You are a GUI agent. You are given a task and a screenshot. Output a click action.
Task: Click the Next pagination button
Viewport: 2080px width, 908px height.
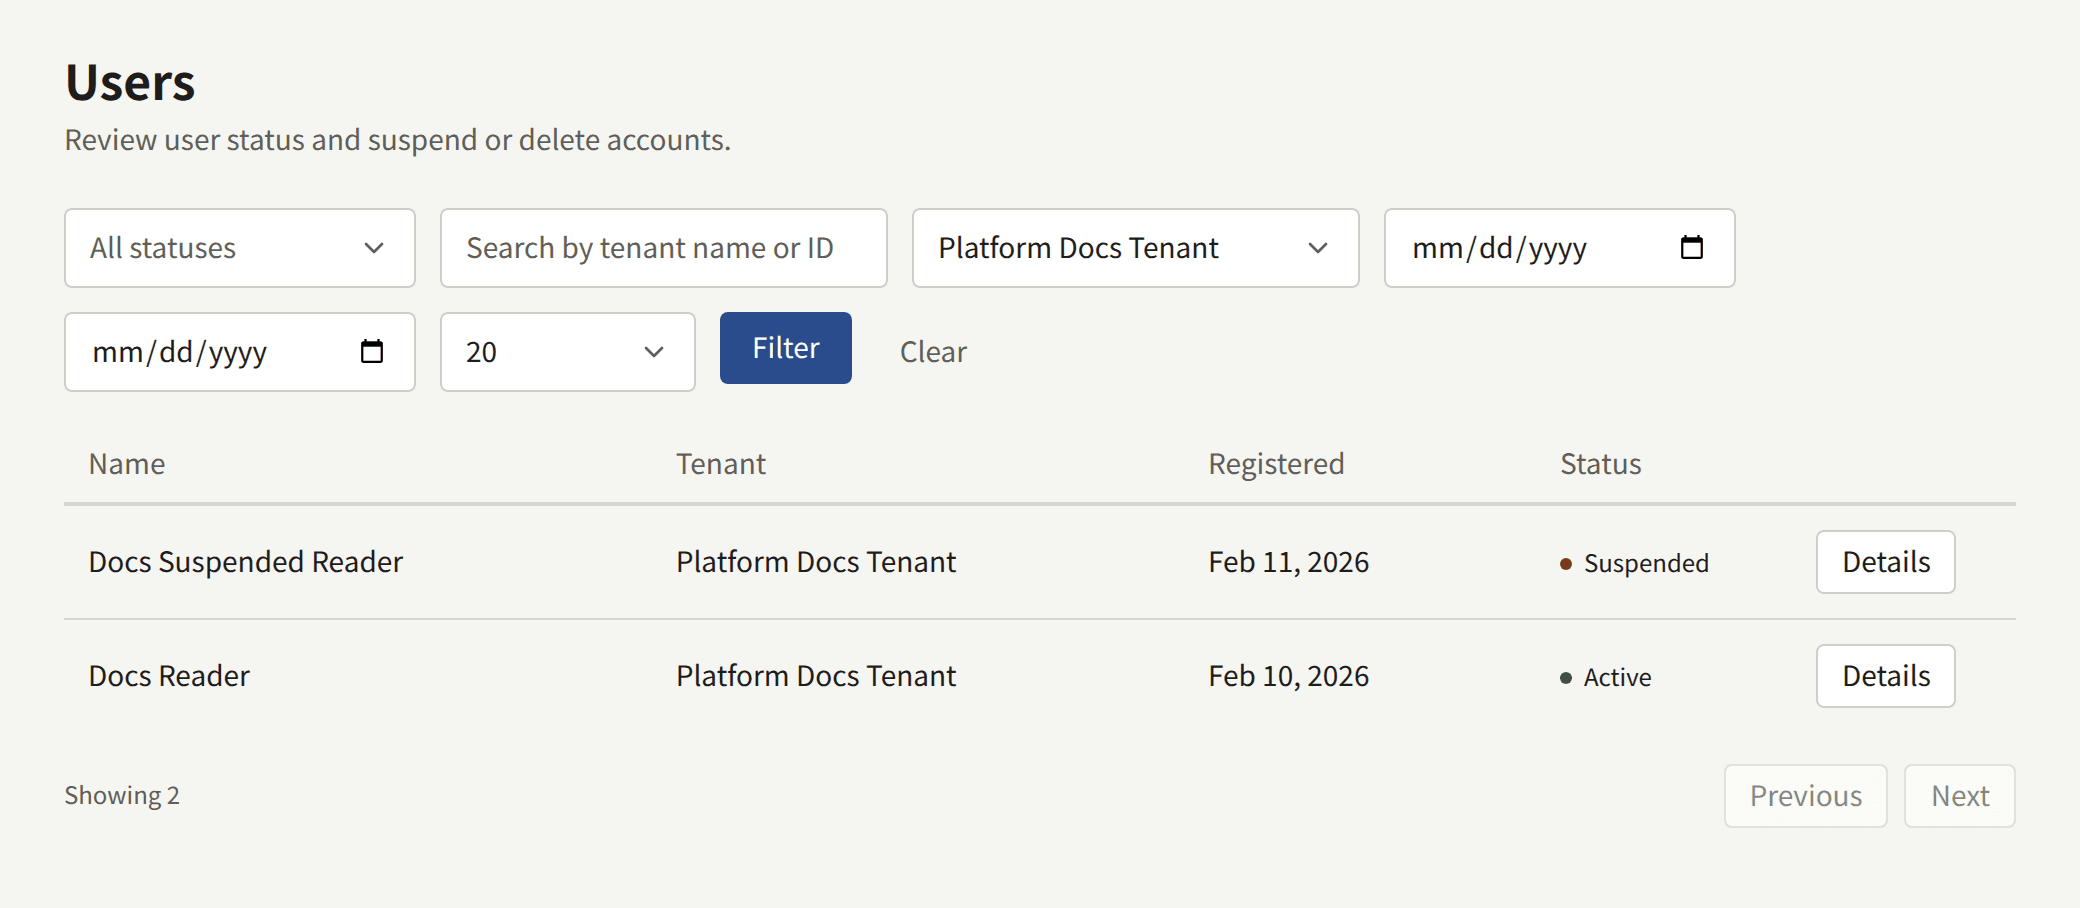click(x=1959, y=796)
